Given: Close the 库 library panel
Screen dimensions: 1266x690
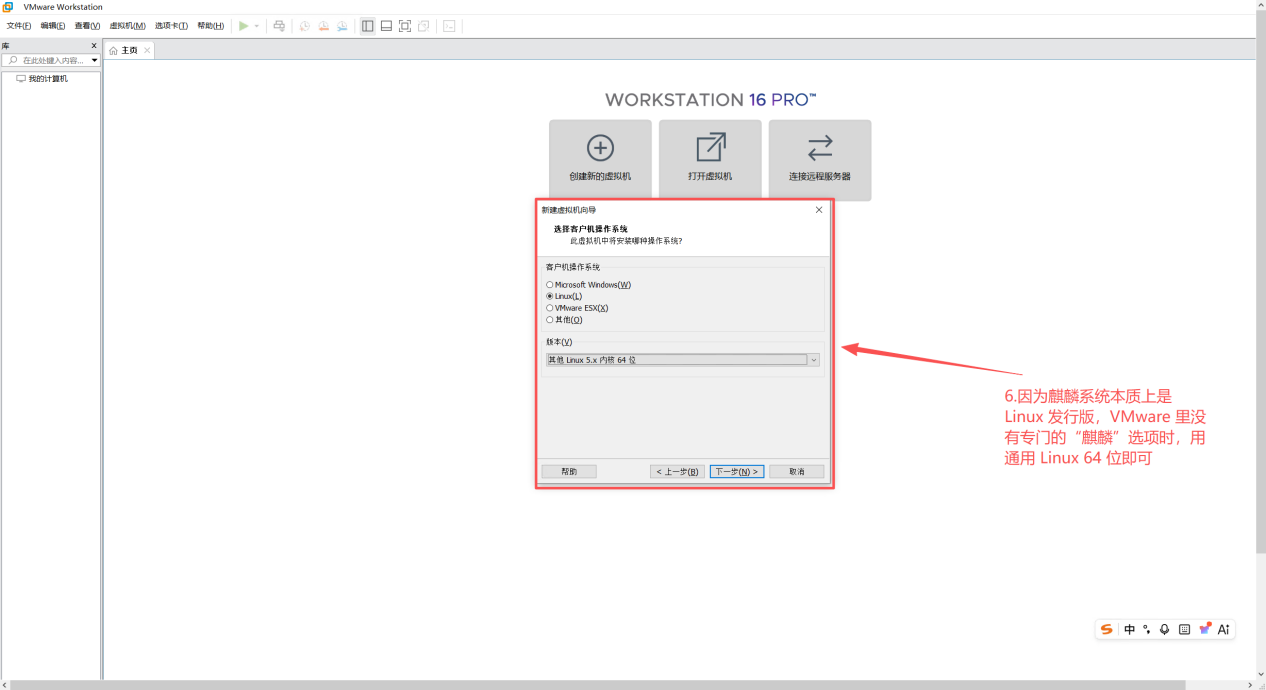Looking at the screenshot, I should tap(94, 46).
